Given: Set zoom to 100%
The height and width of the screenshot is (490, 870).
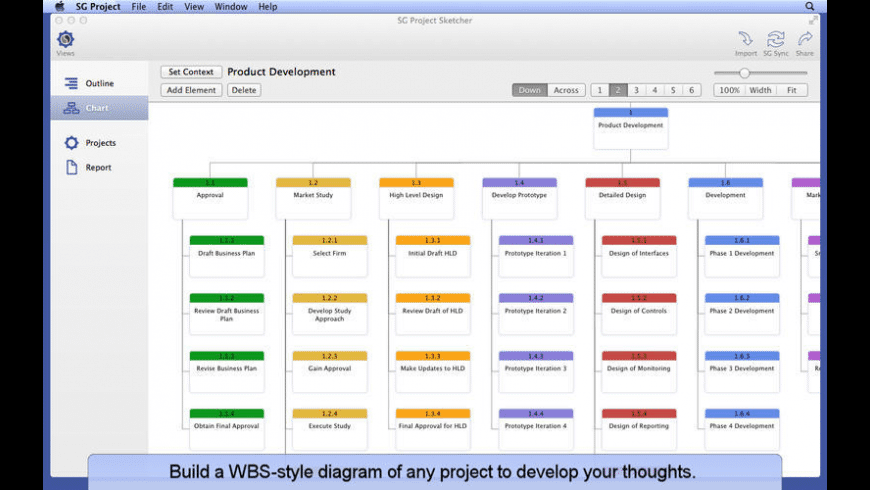Looking at the screenshot, I should pos(729,90).
